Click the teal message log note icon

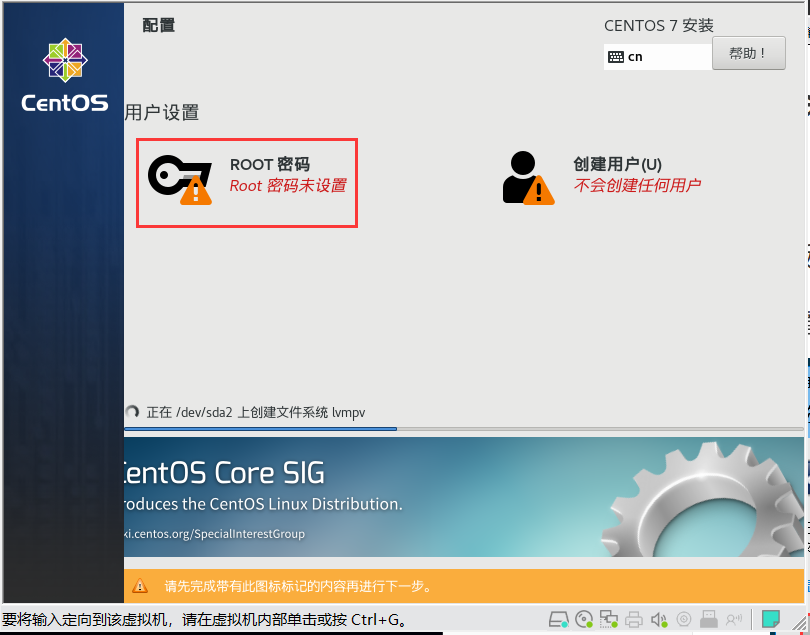(771, 619)
